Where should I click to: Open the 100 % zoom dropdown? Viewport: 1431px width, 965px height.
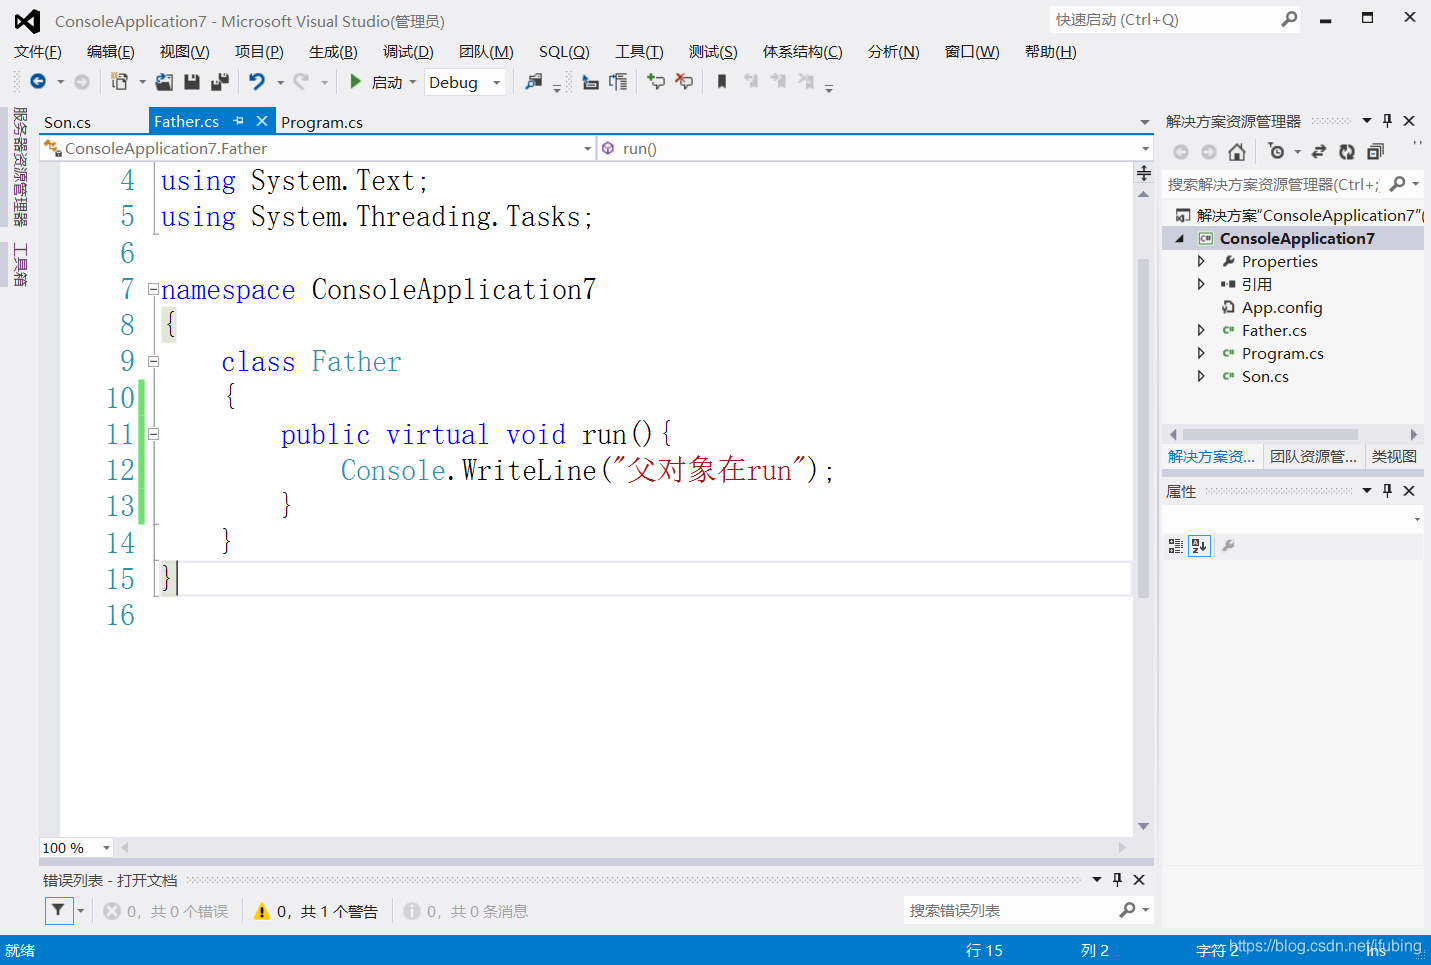(106, 848)
